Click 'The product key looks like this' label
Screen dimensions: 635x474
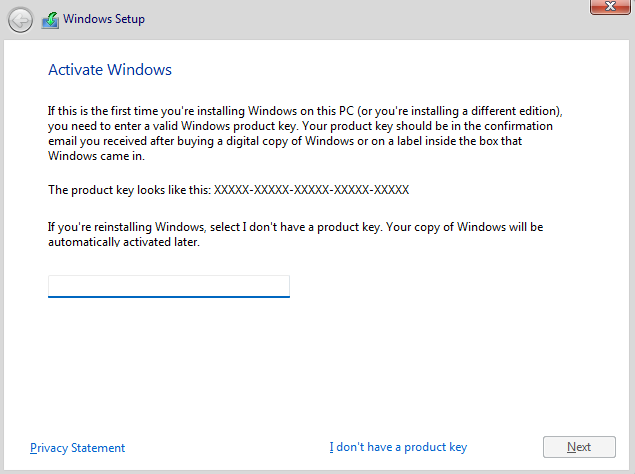click(130, 190)
